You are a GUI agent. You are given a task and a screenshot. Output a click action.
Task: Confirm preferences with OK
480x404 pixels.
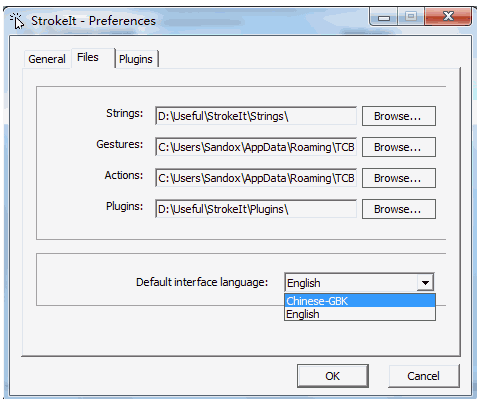pos(333,376)
